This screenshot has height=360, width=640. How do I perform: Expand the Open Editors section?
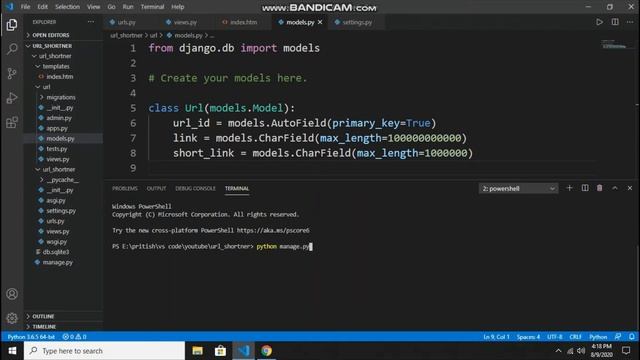(x=51, y=35)
